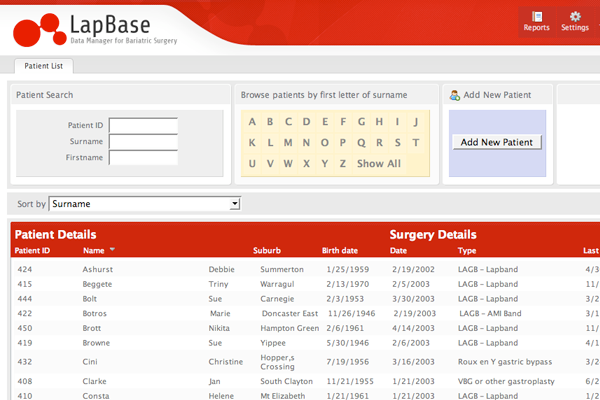This screenshot has height=400, width=600.
Task: Select letter Z in surname browser
Action: pyautogui.click(x=343, y=164)
